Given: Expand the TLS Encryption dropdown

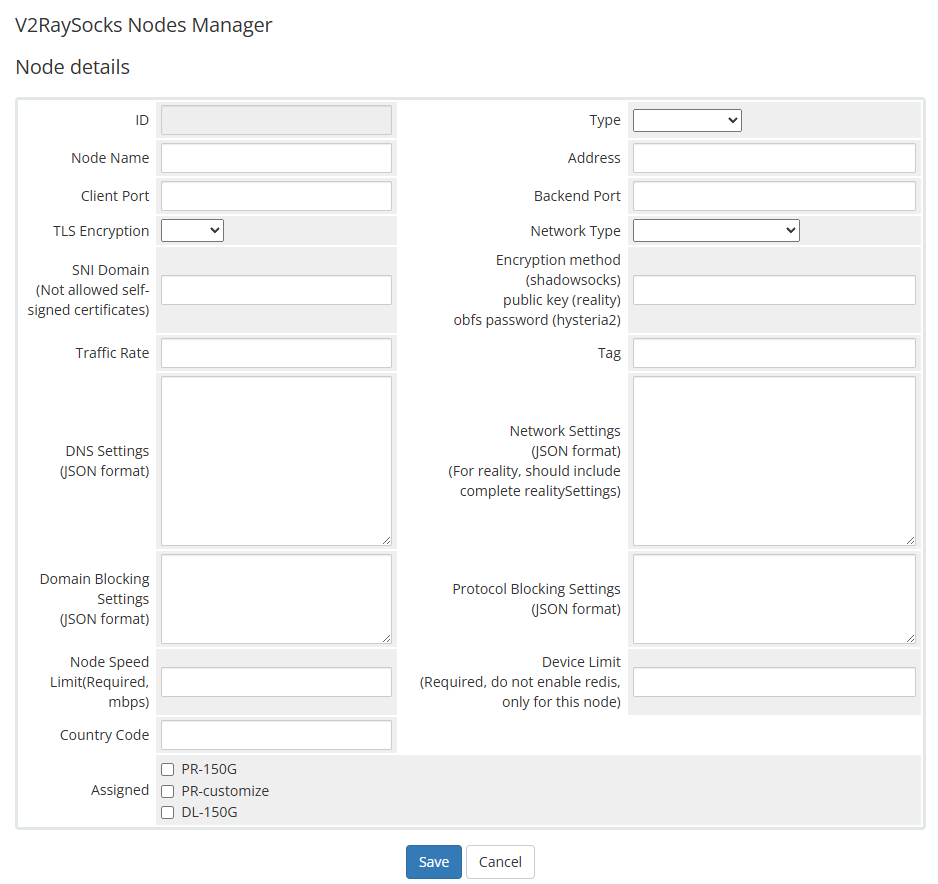Looking at the screenshot, I should tap(192, 231).
